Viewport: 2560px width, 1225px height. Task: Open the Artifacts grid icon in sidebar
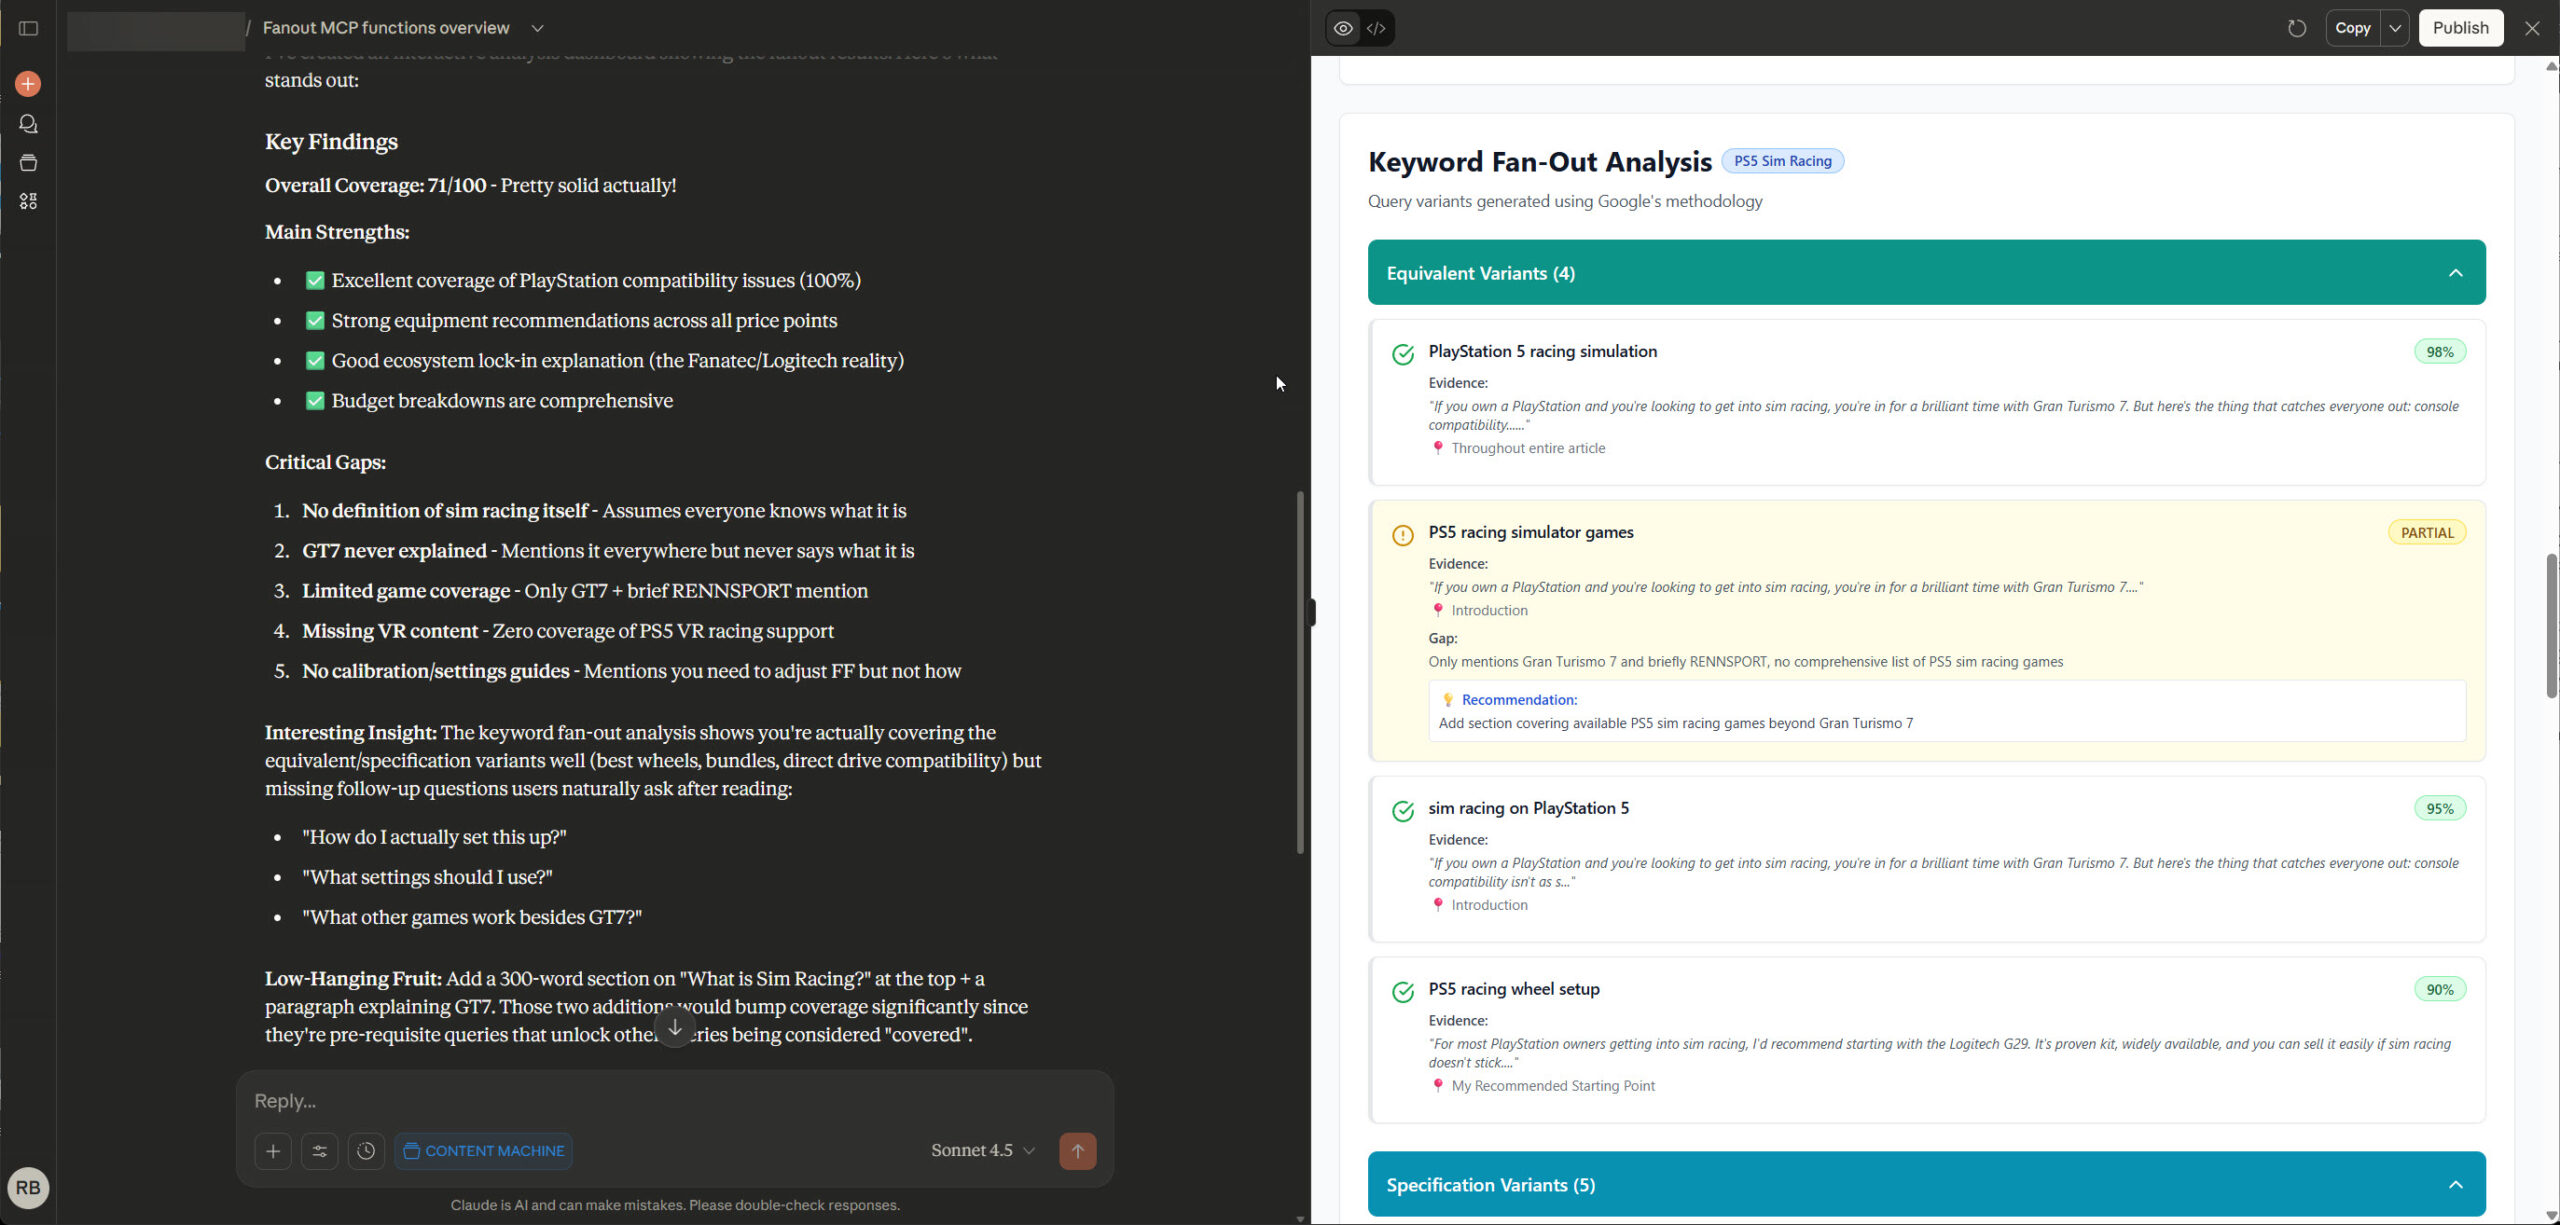pos(28,202)
